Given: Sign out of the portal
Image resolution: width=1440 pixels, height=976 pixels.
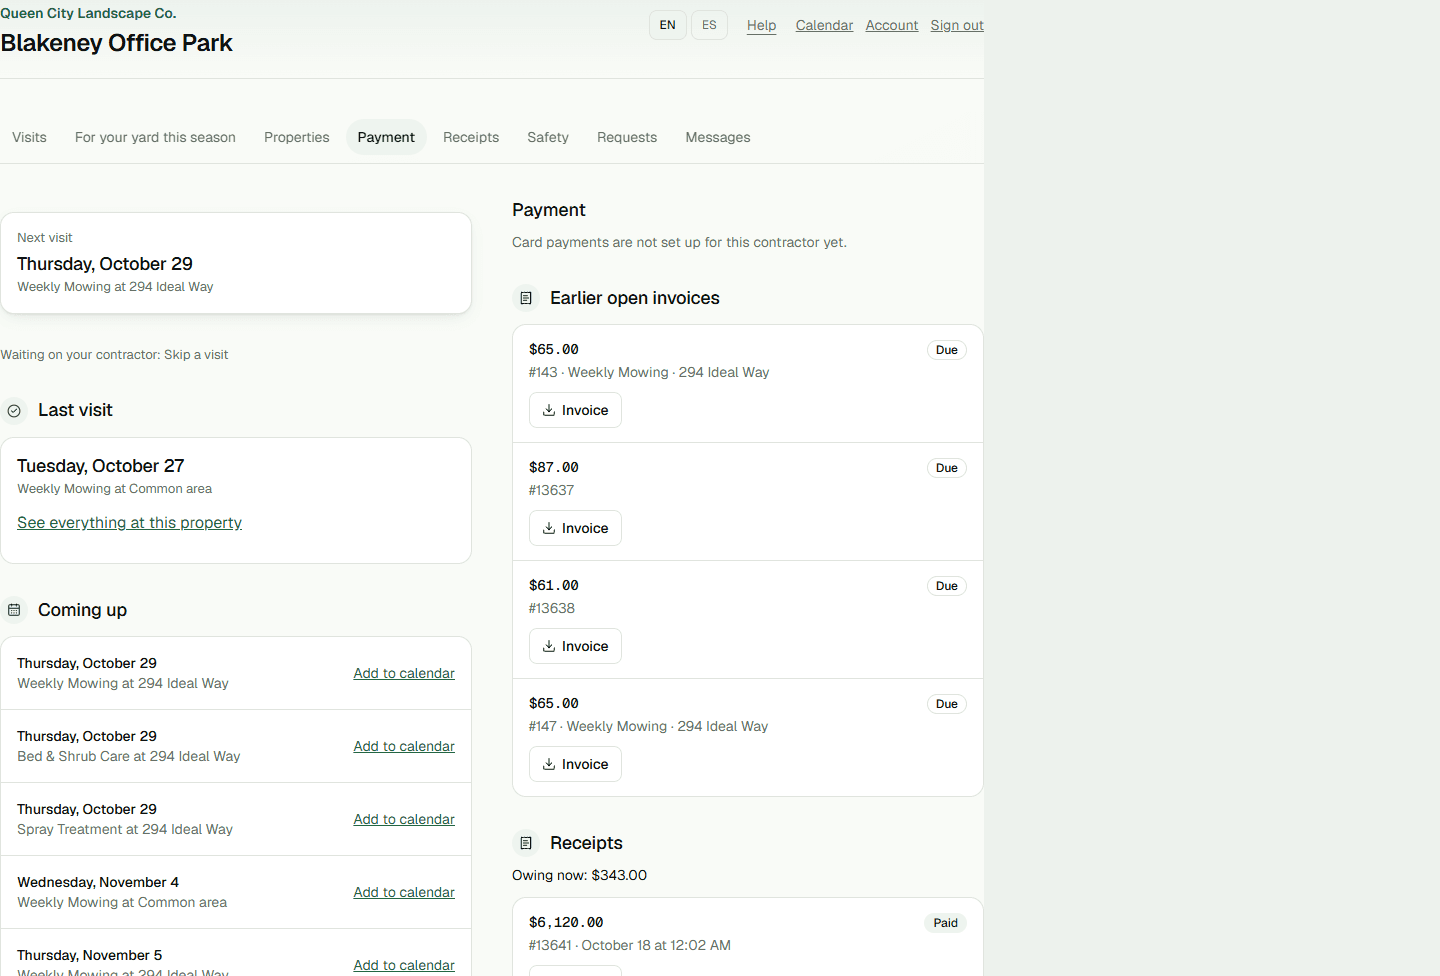Looking at the screenshot, I should click(x=957, y=25).
